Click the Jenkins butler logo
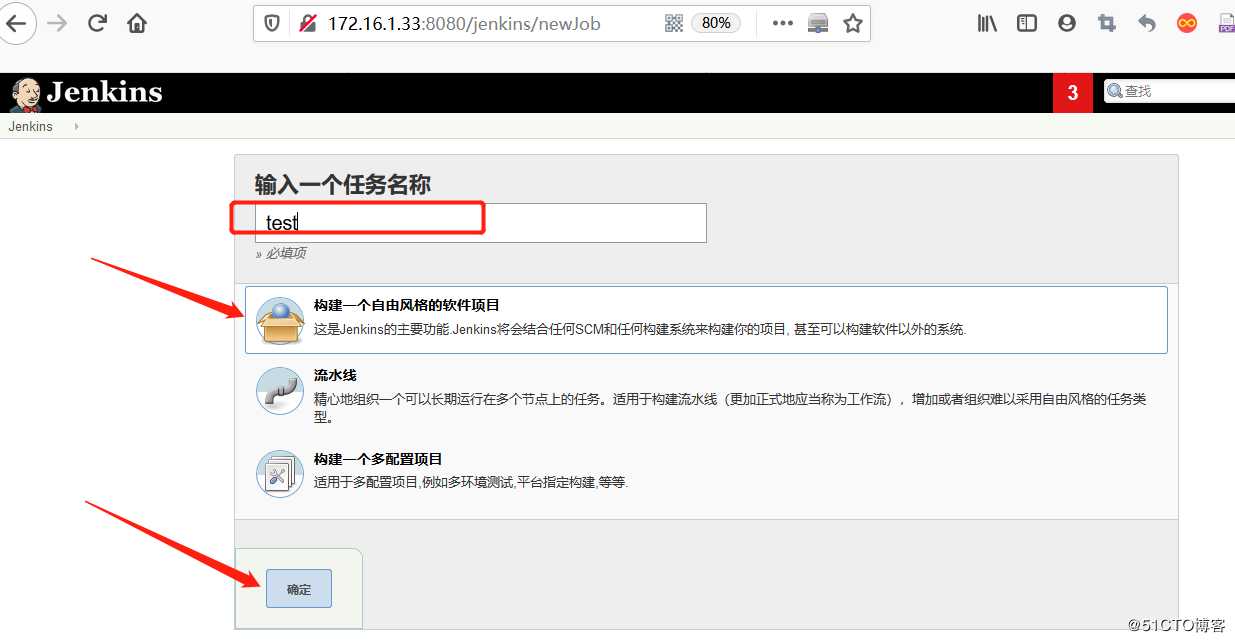This screenshot has height=642, width=1235. (x=25, y=94)
